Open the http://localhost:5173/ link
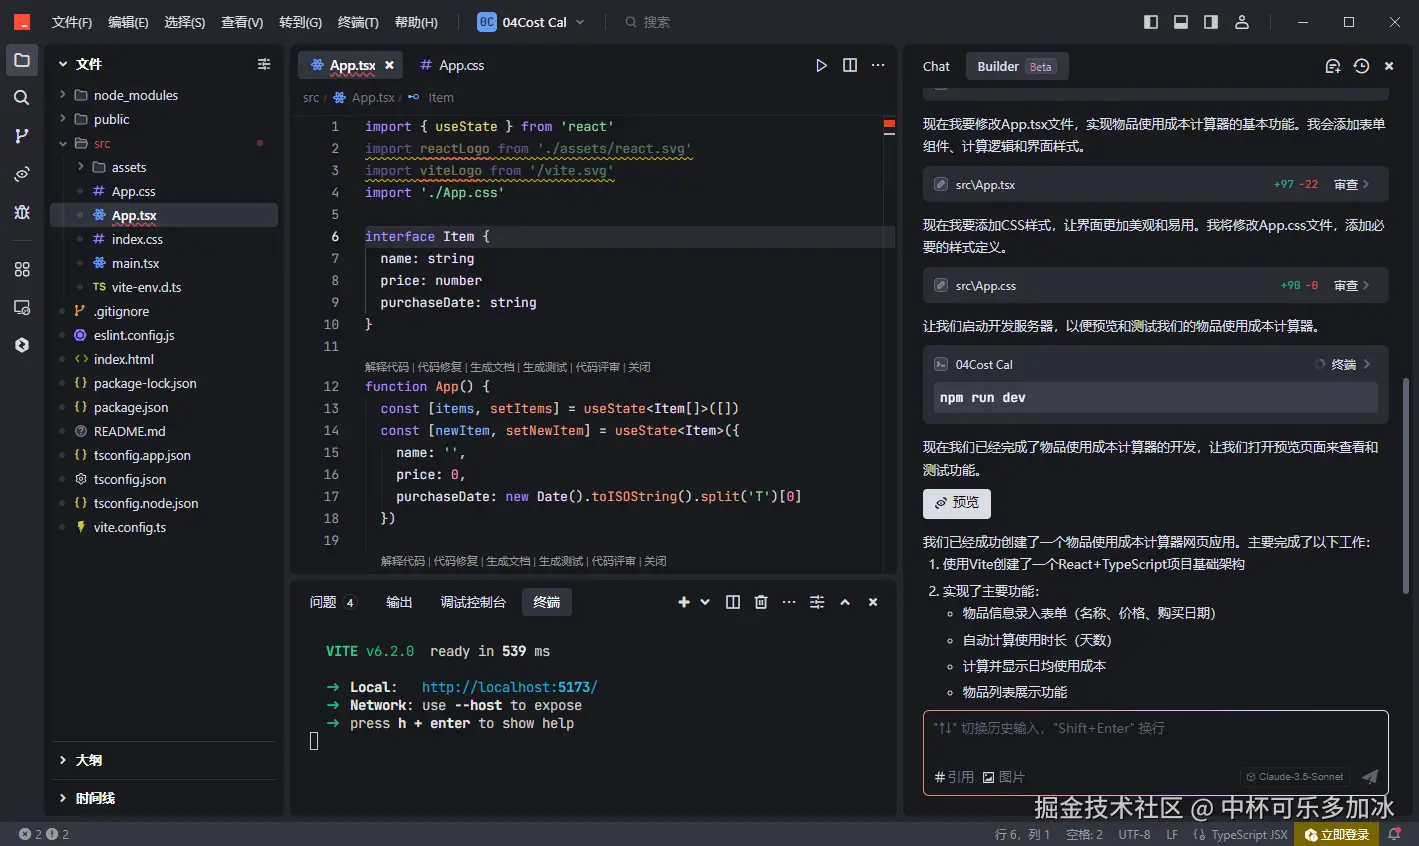 click(x=509, y=687)
